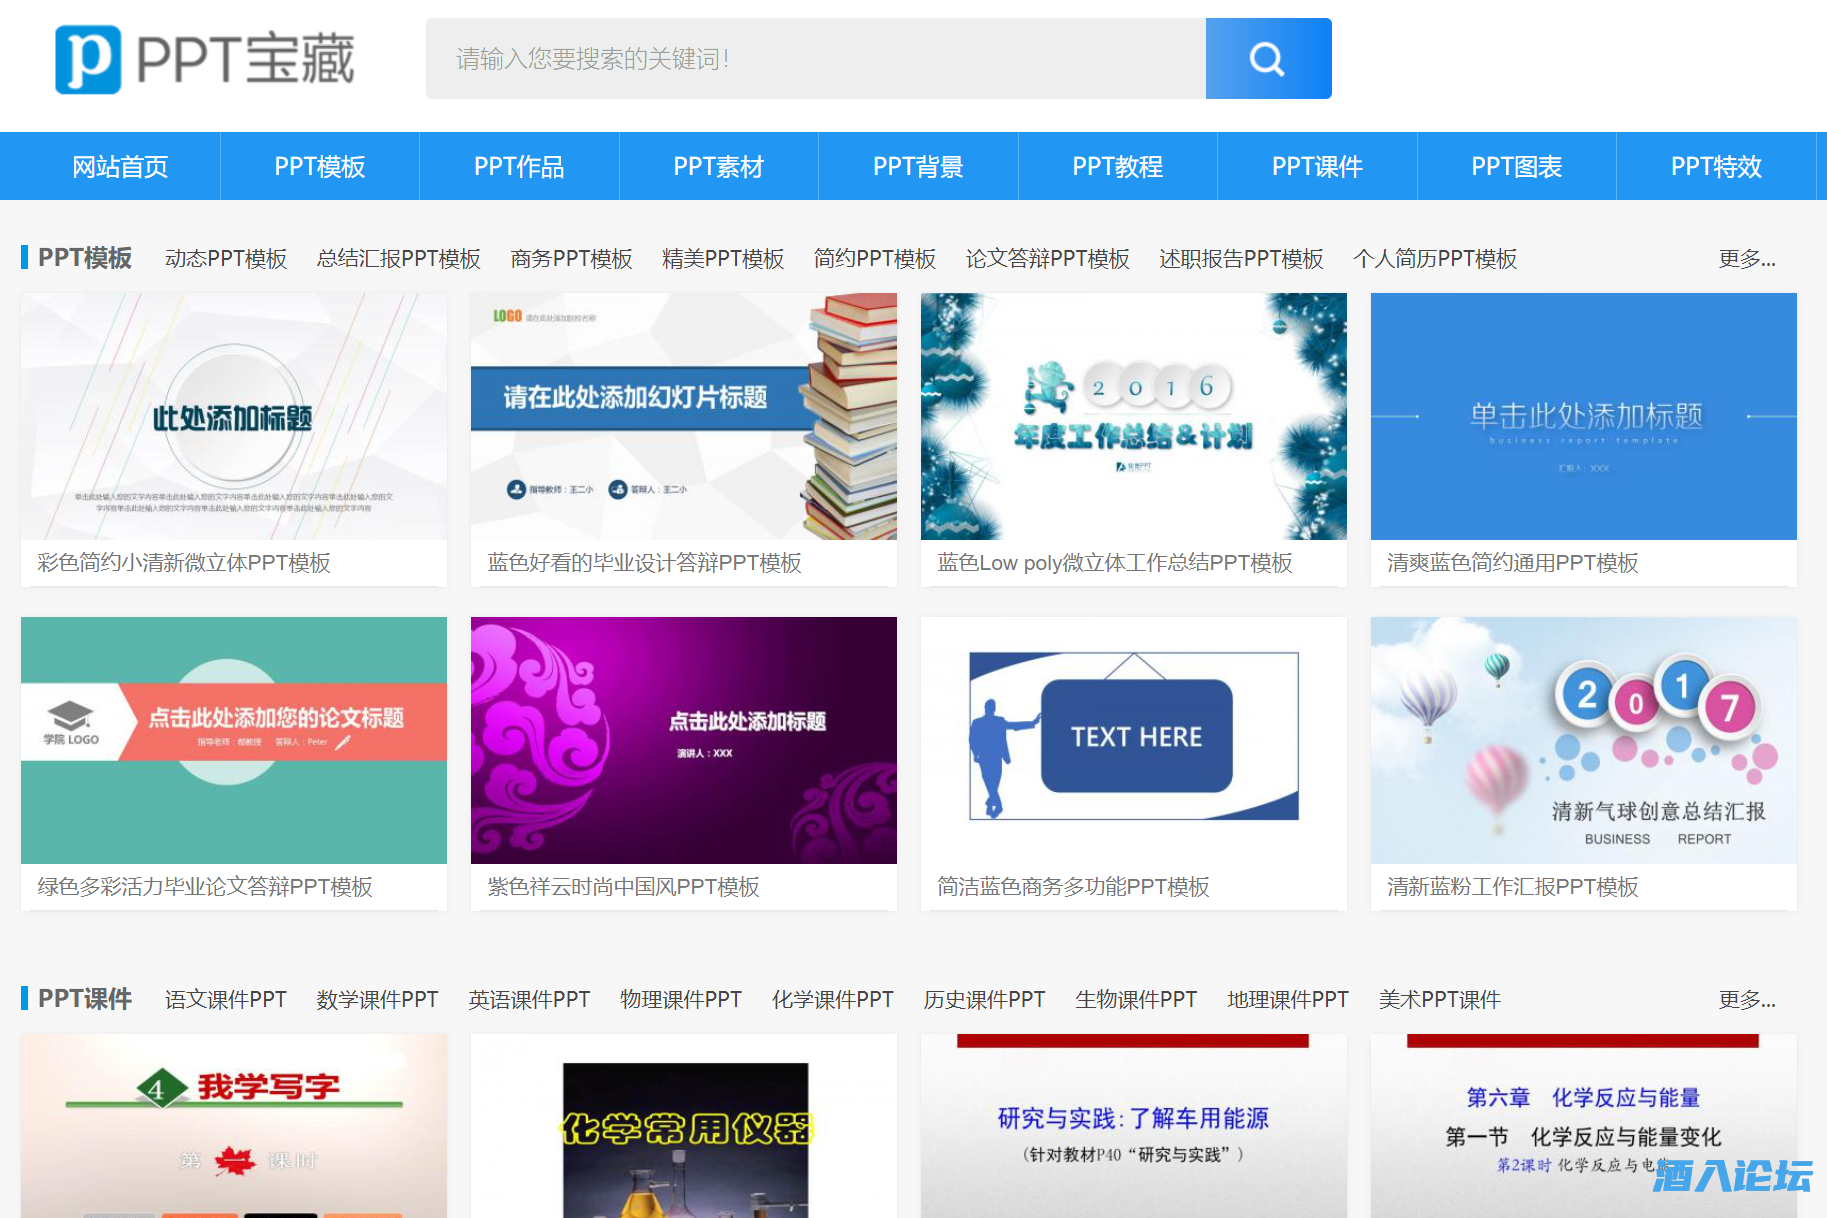Click the 动态PPT模板 category link
Image resolution: width=1827 pixels, height=1218 pixels.
point(226,259)
